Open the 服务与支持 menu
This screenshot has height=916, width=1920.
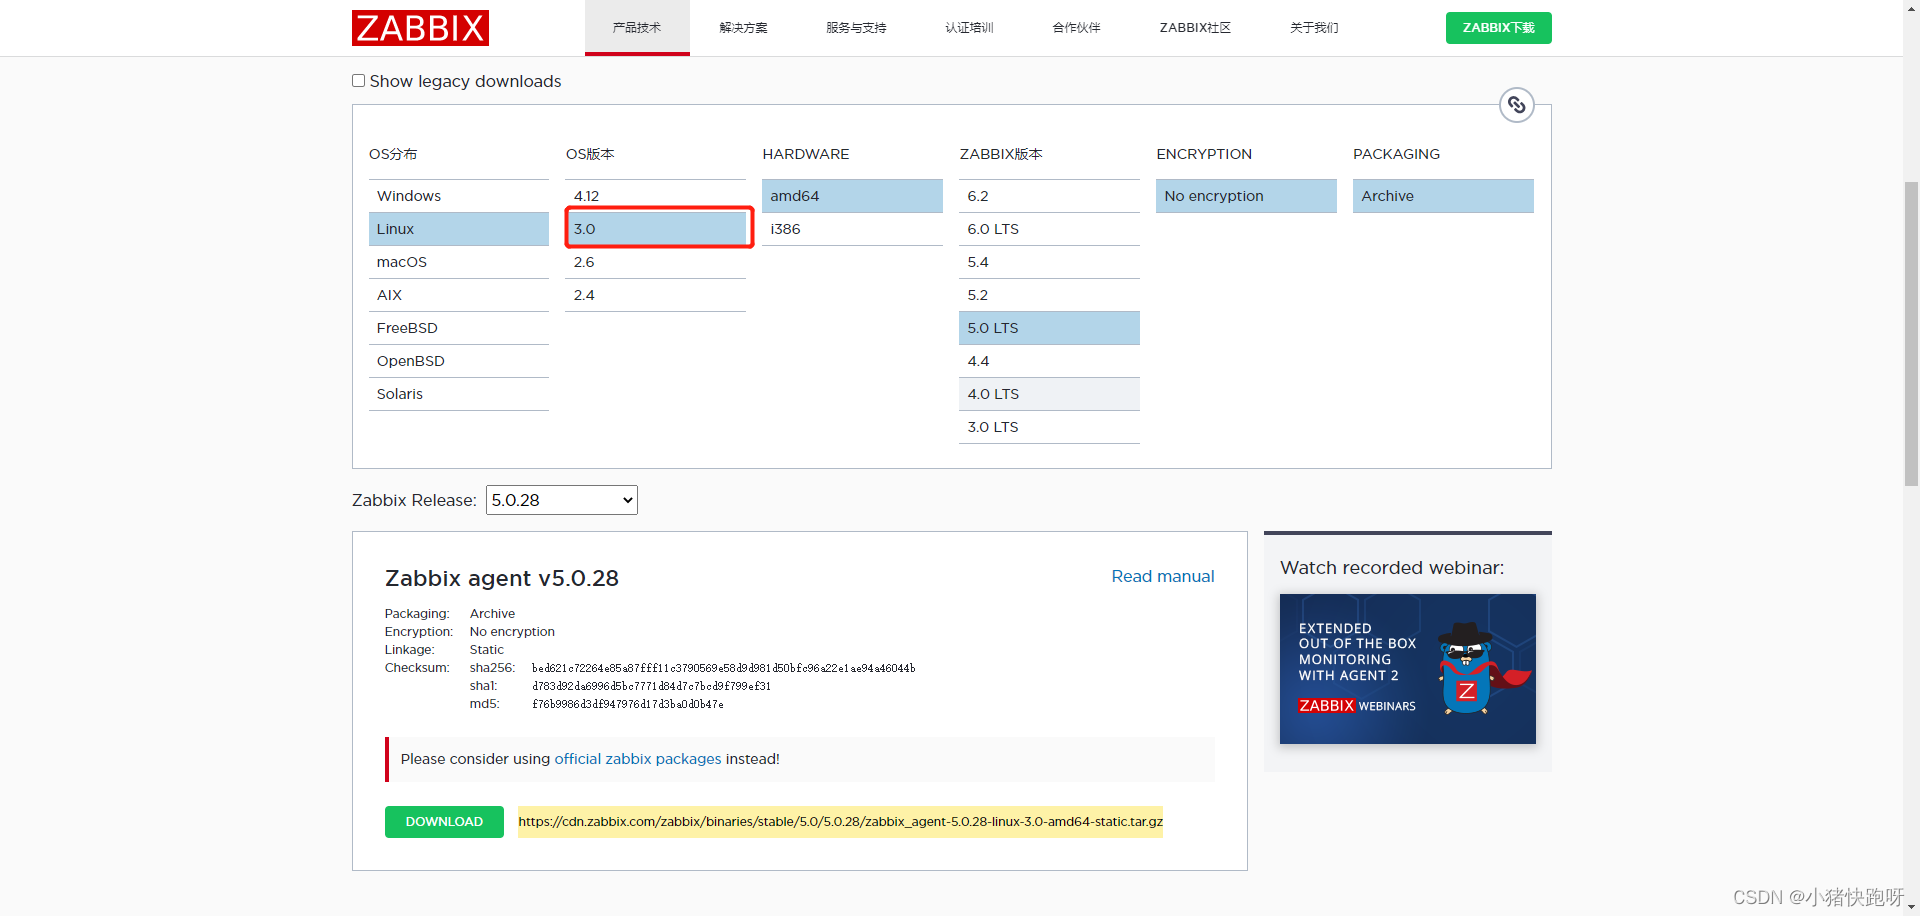pyautogui.click(x=855, y=28)
